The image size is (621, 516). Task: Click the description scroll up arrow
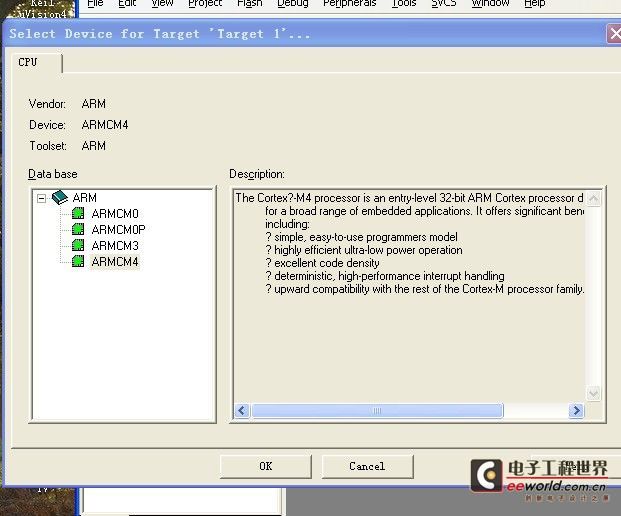593,198
